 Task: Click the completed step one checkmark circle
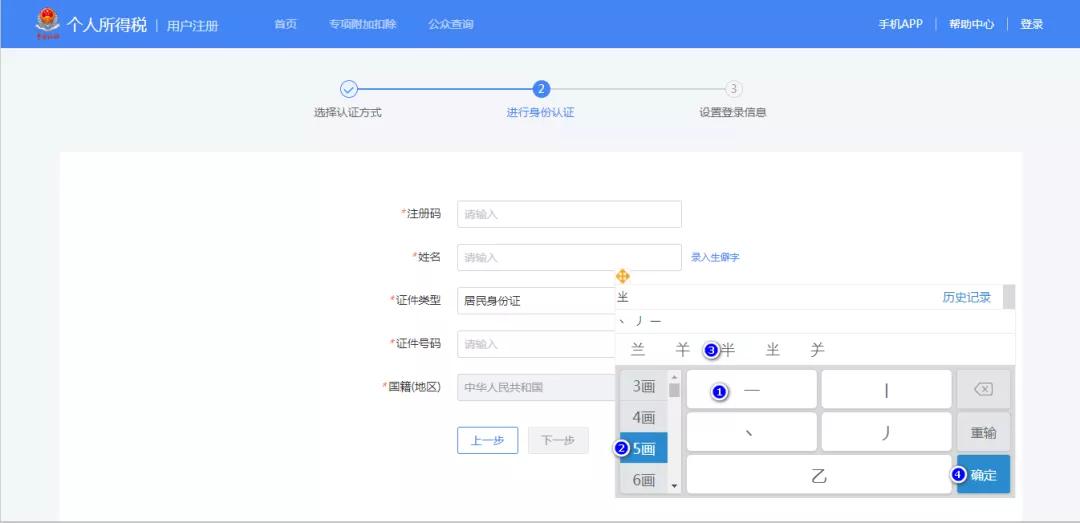tap(349, 89)
